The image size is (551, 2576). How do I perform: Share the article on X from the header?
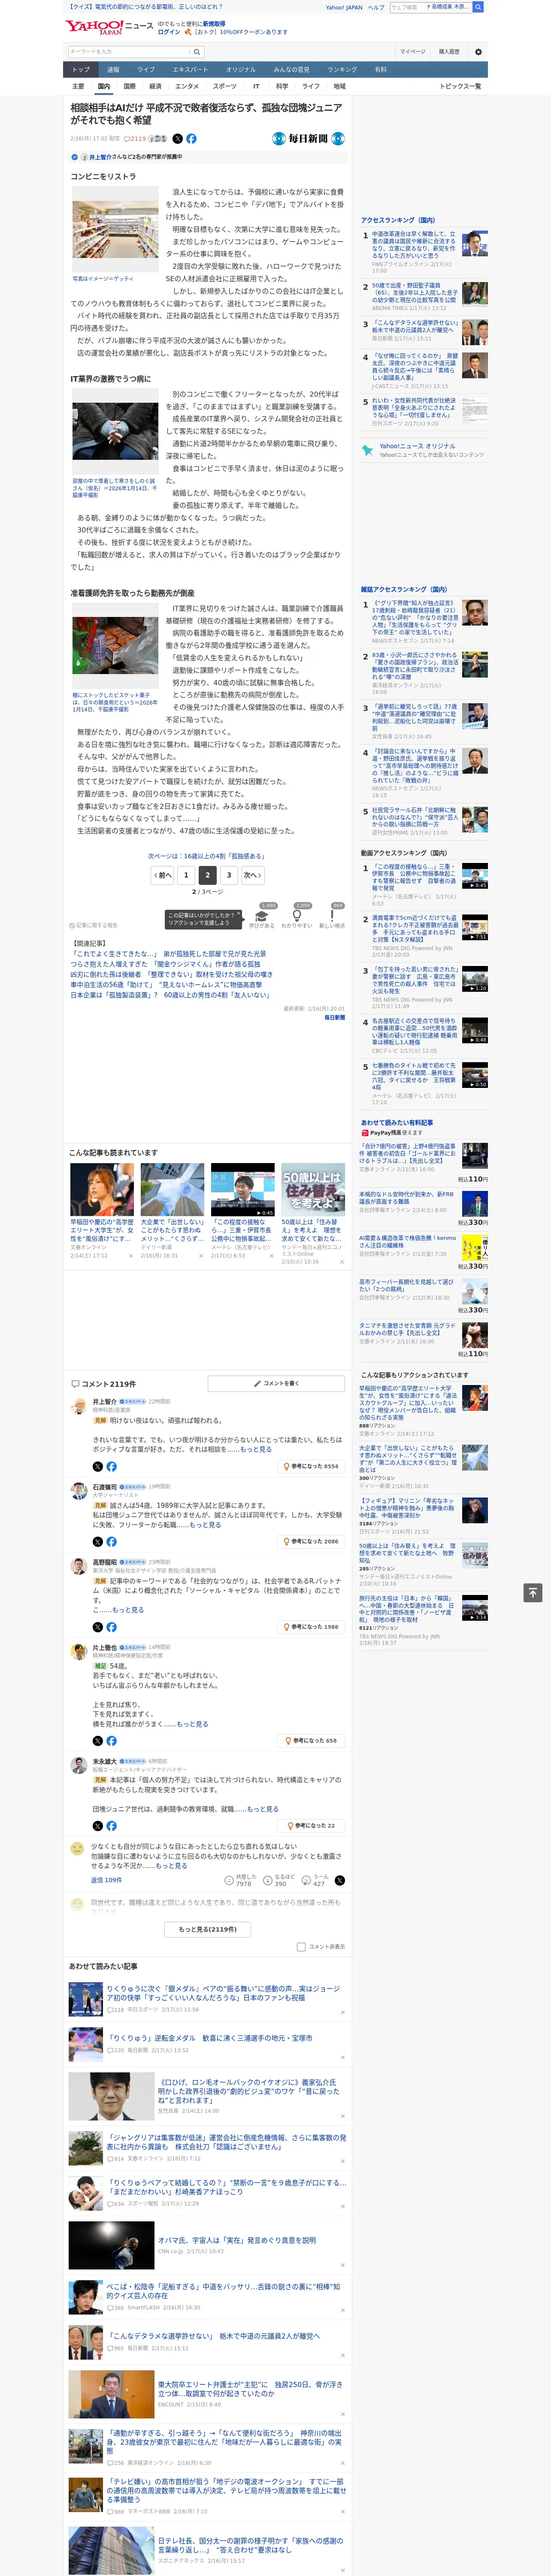click(x=178, y=139)
